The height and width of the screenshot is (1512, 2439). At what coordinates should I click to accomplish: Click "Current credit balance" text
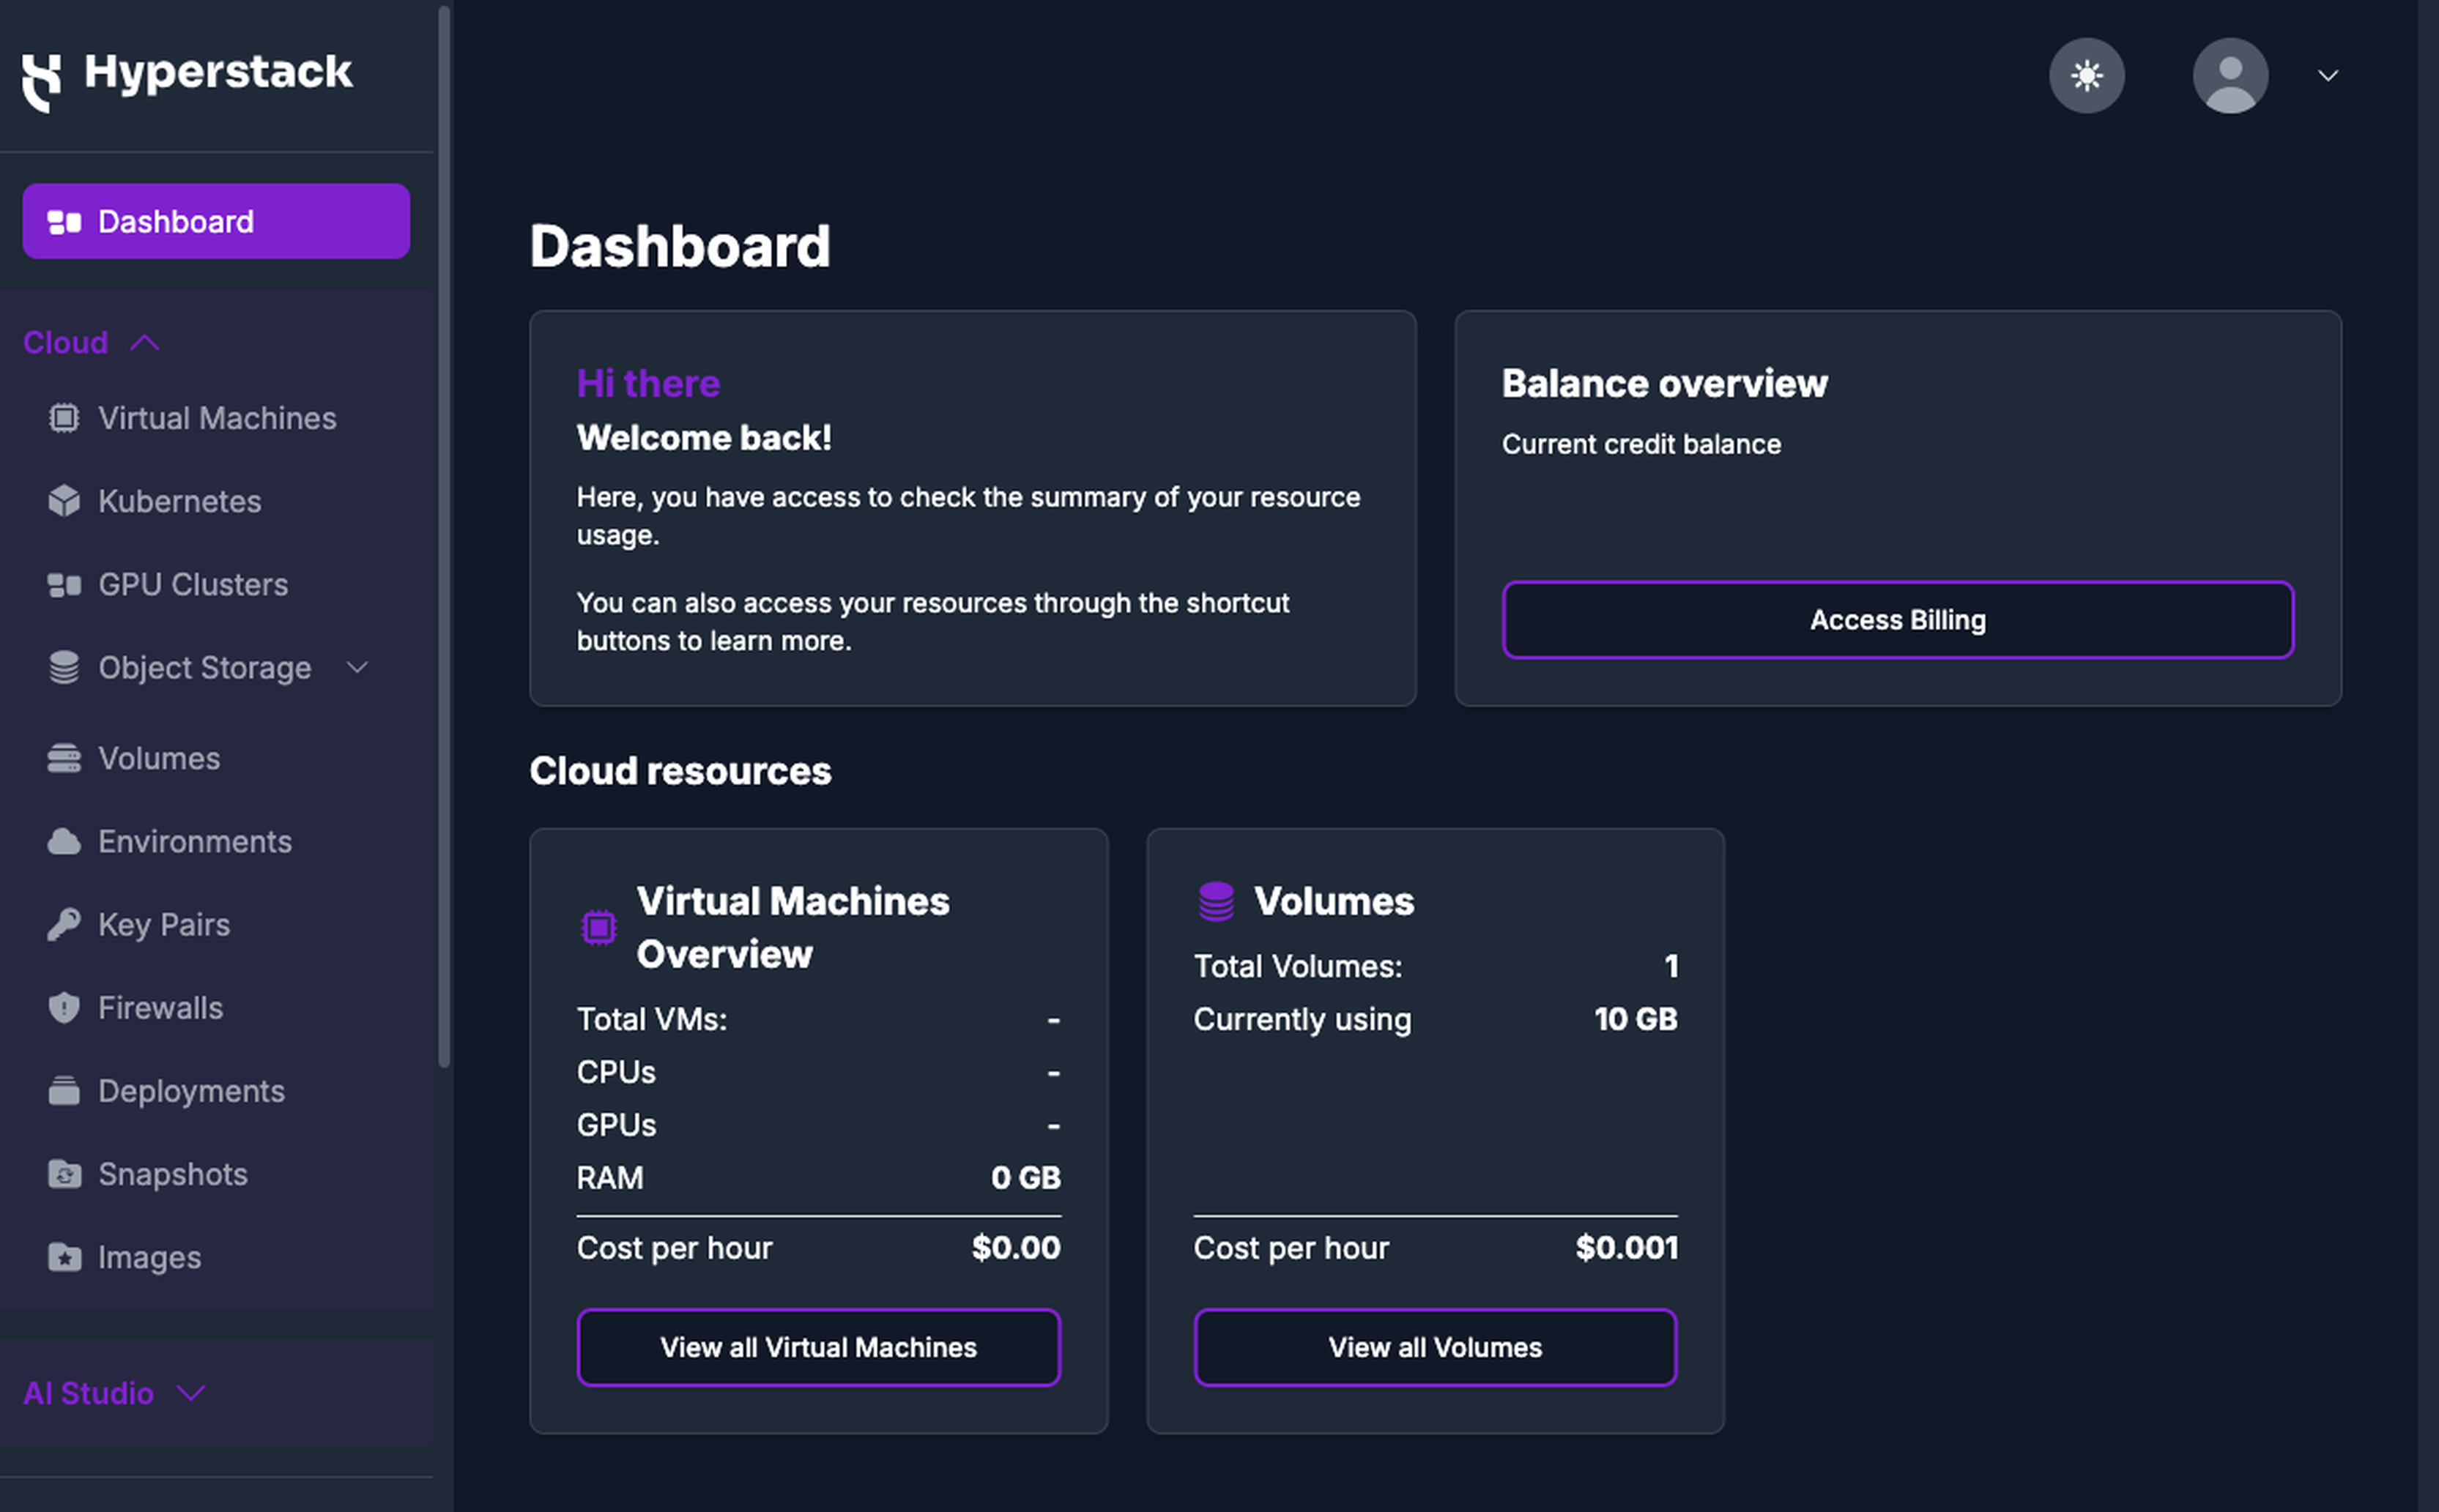[x=1641, y=444]
